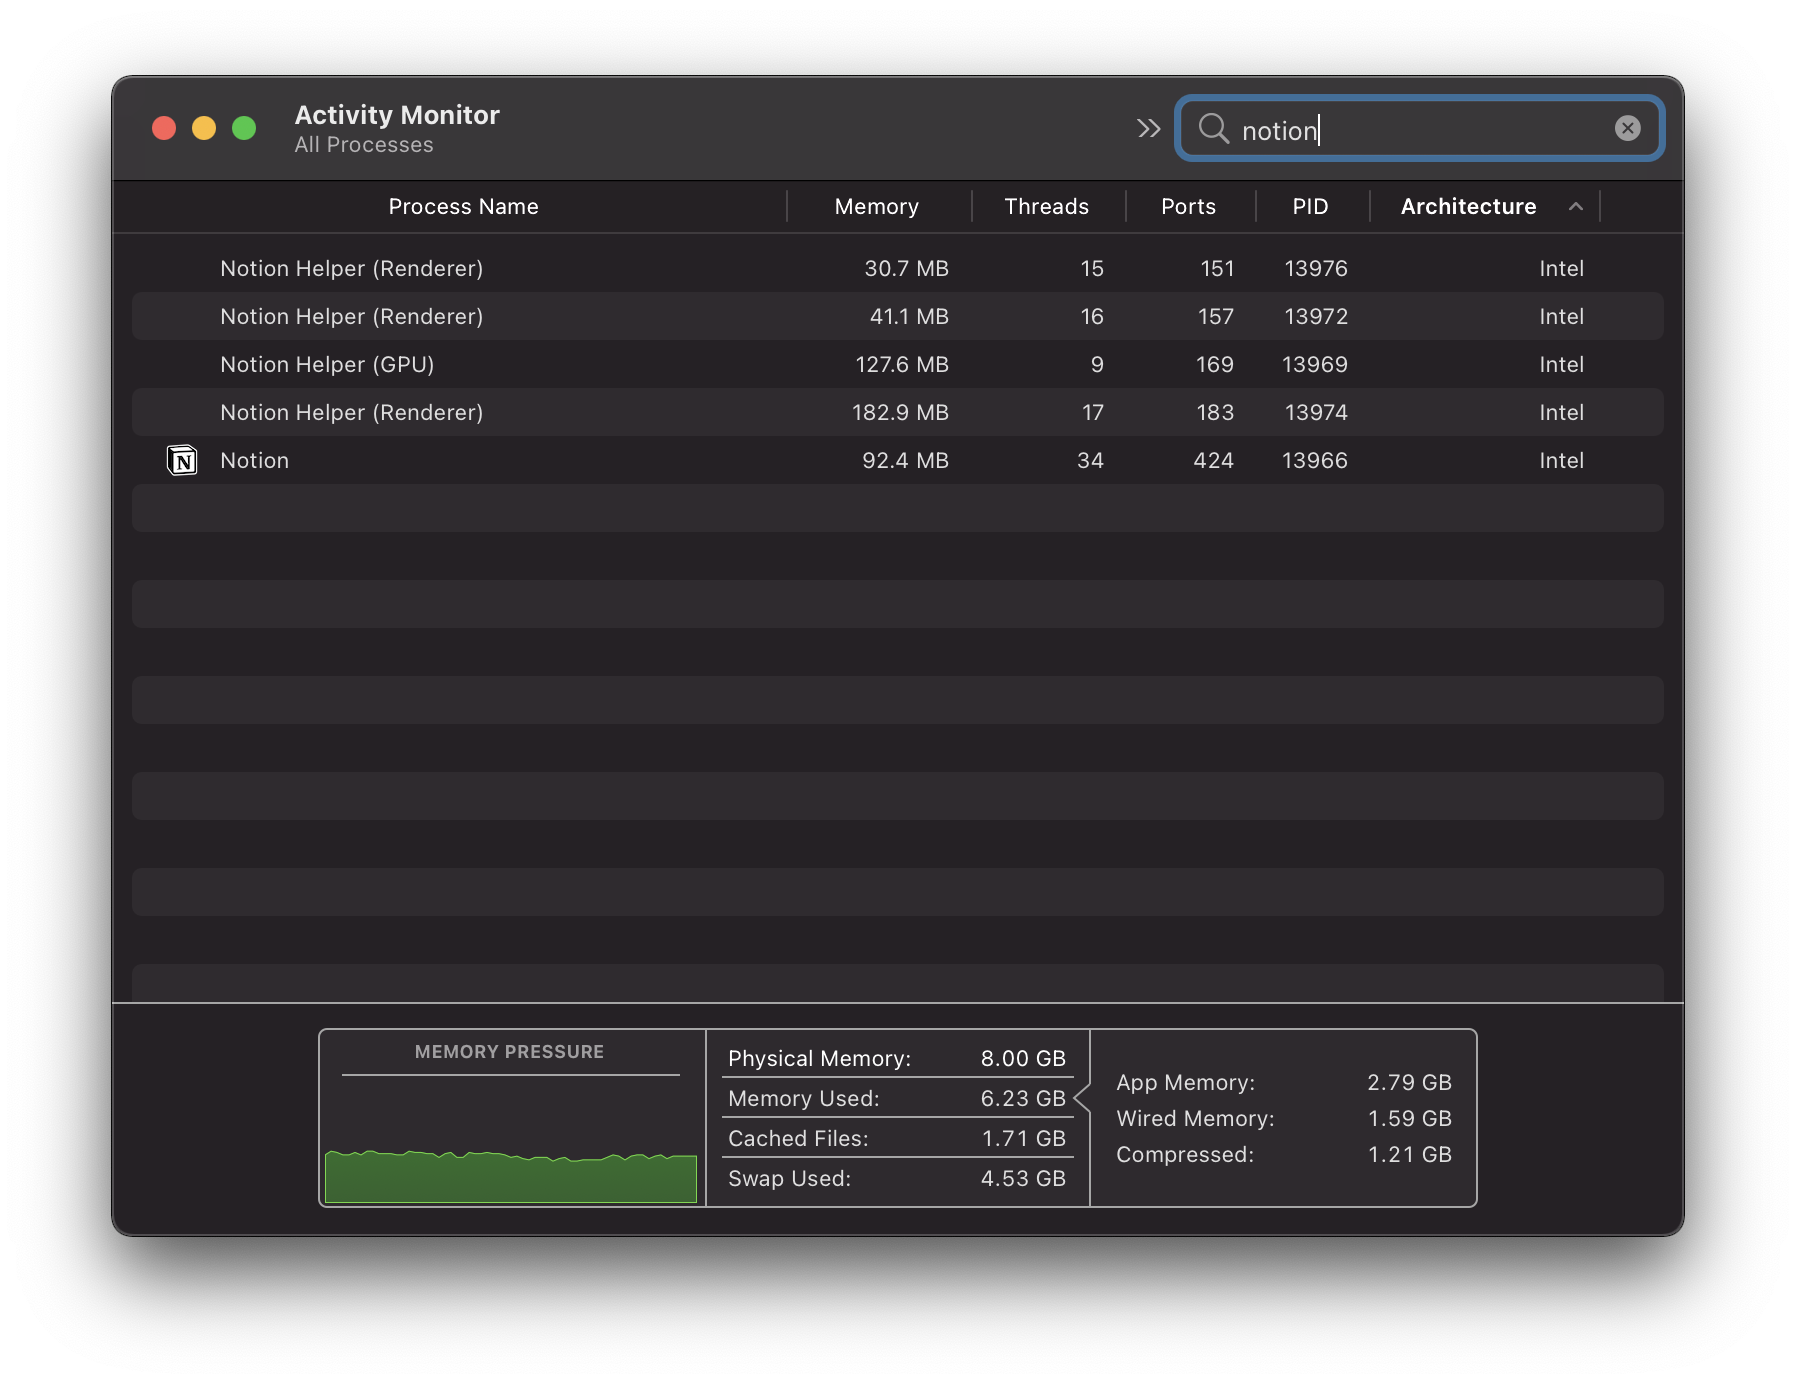1796x1384 pixels.
Task: Sort processes by the Memory column
Action: click(x=877, y=206)
